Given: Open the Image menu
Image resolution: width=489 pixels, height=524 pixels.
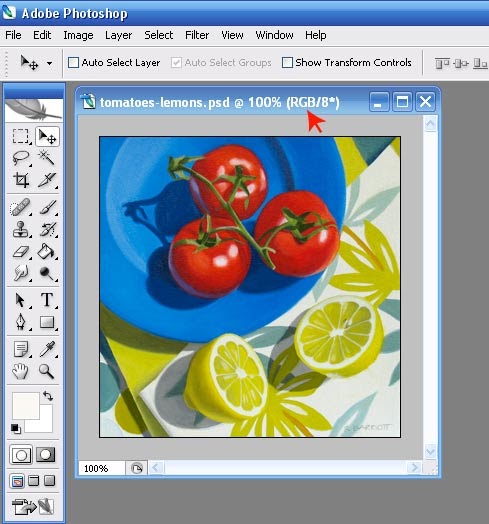Looking at the screenshot, I should [78, 35].
